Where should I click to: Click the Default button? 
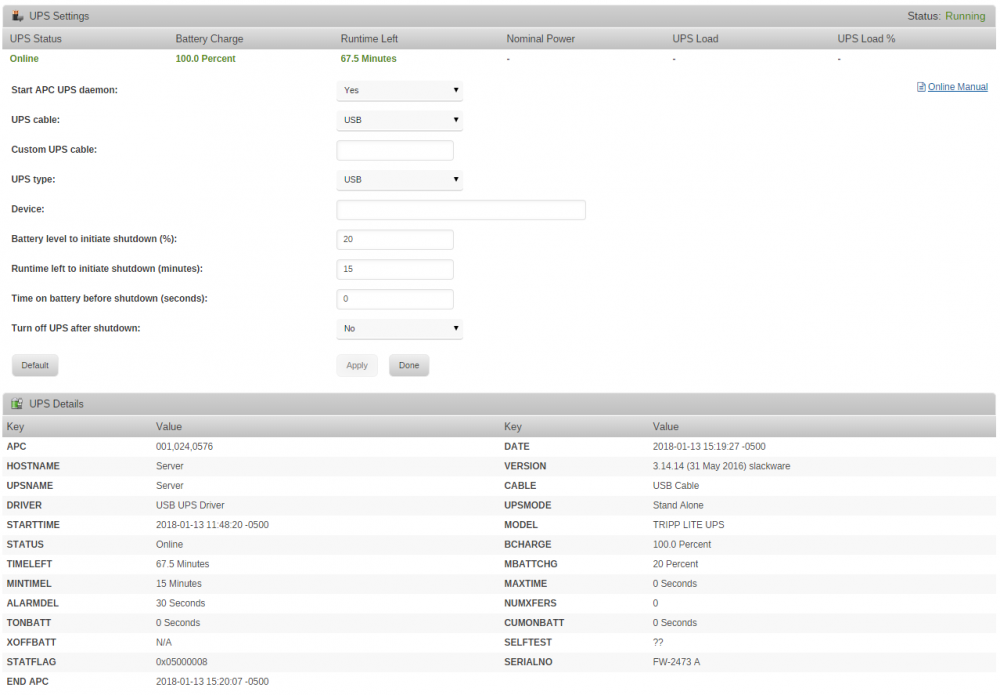(x=35, y=365)
